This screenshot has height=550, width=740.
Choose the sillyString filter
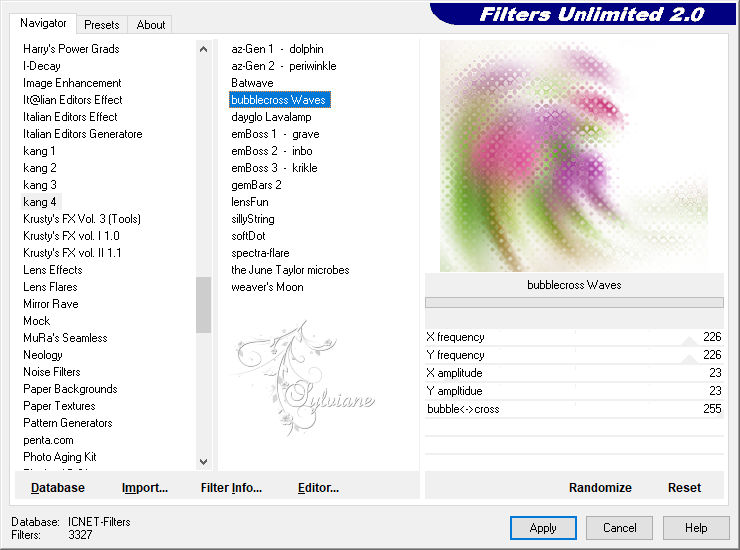(x=252, y=219)
